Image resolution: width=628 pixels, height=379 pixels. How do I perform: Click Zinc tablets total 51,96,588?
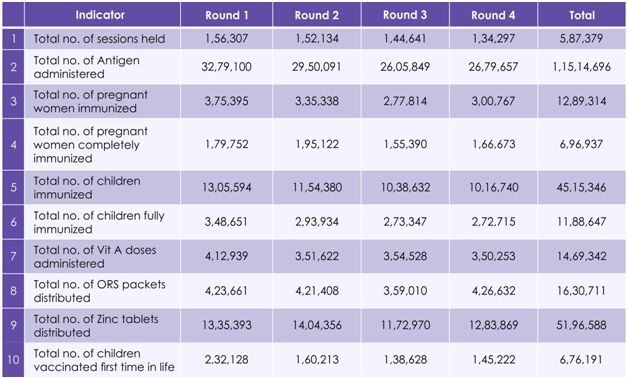pos(582,325)
